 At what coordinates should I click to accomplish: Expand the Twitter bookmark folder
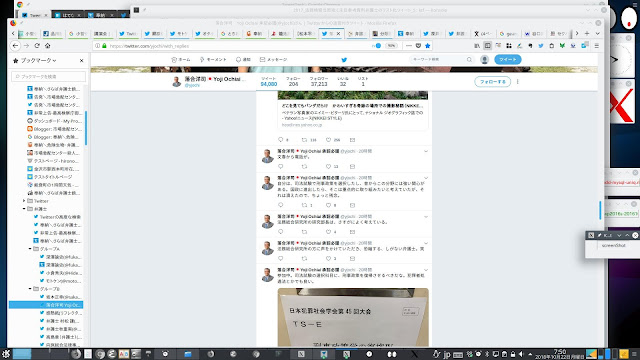(24, 201)
